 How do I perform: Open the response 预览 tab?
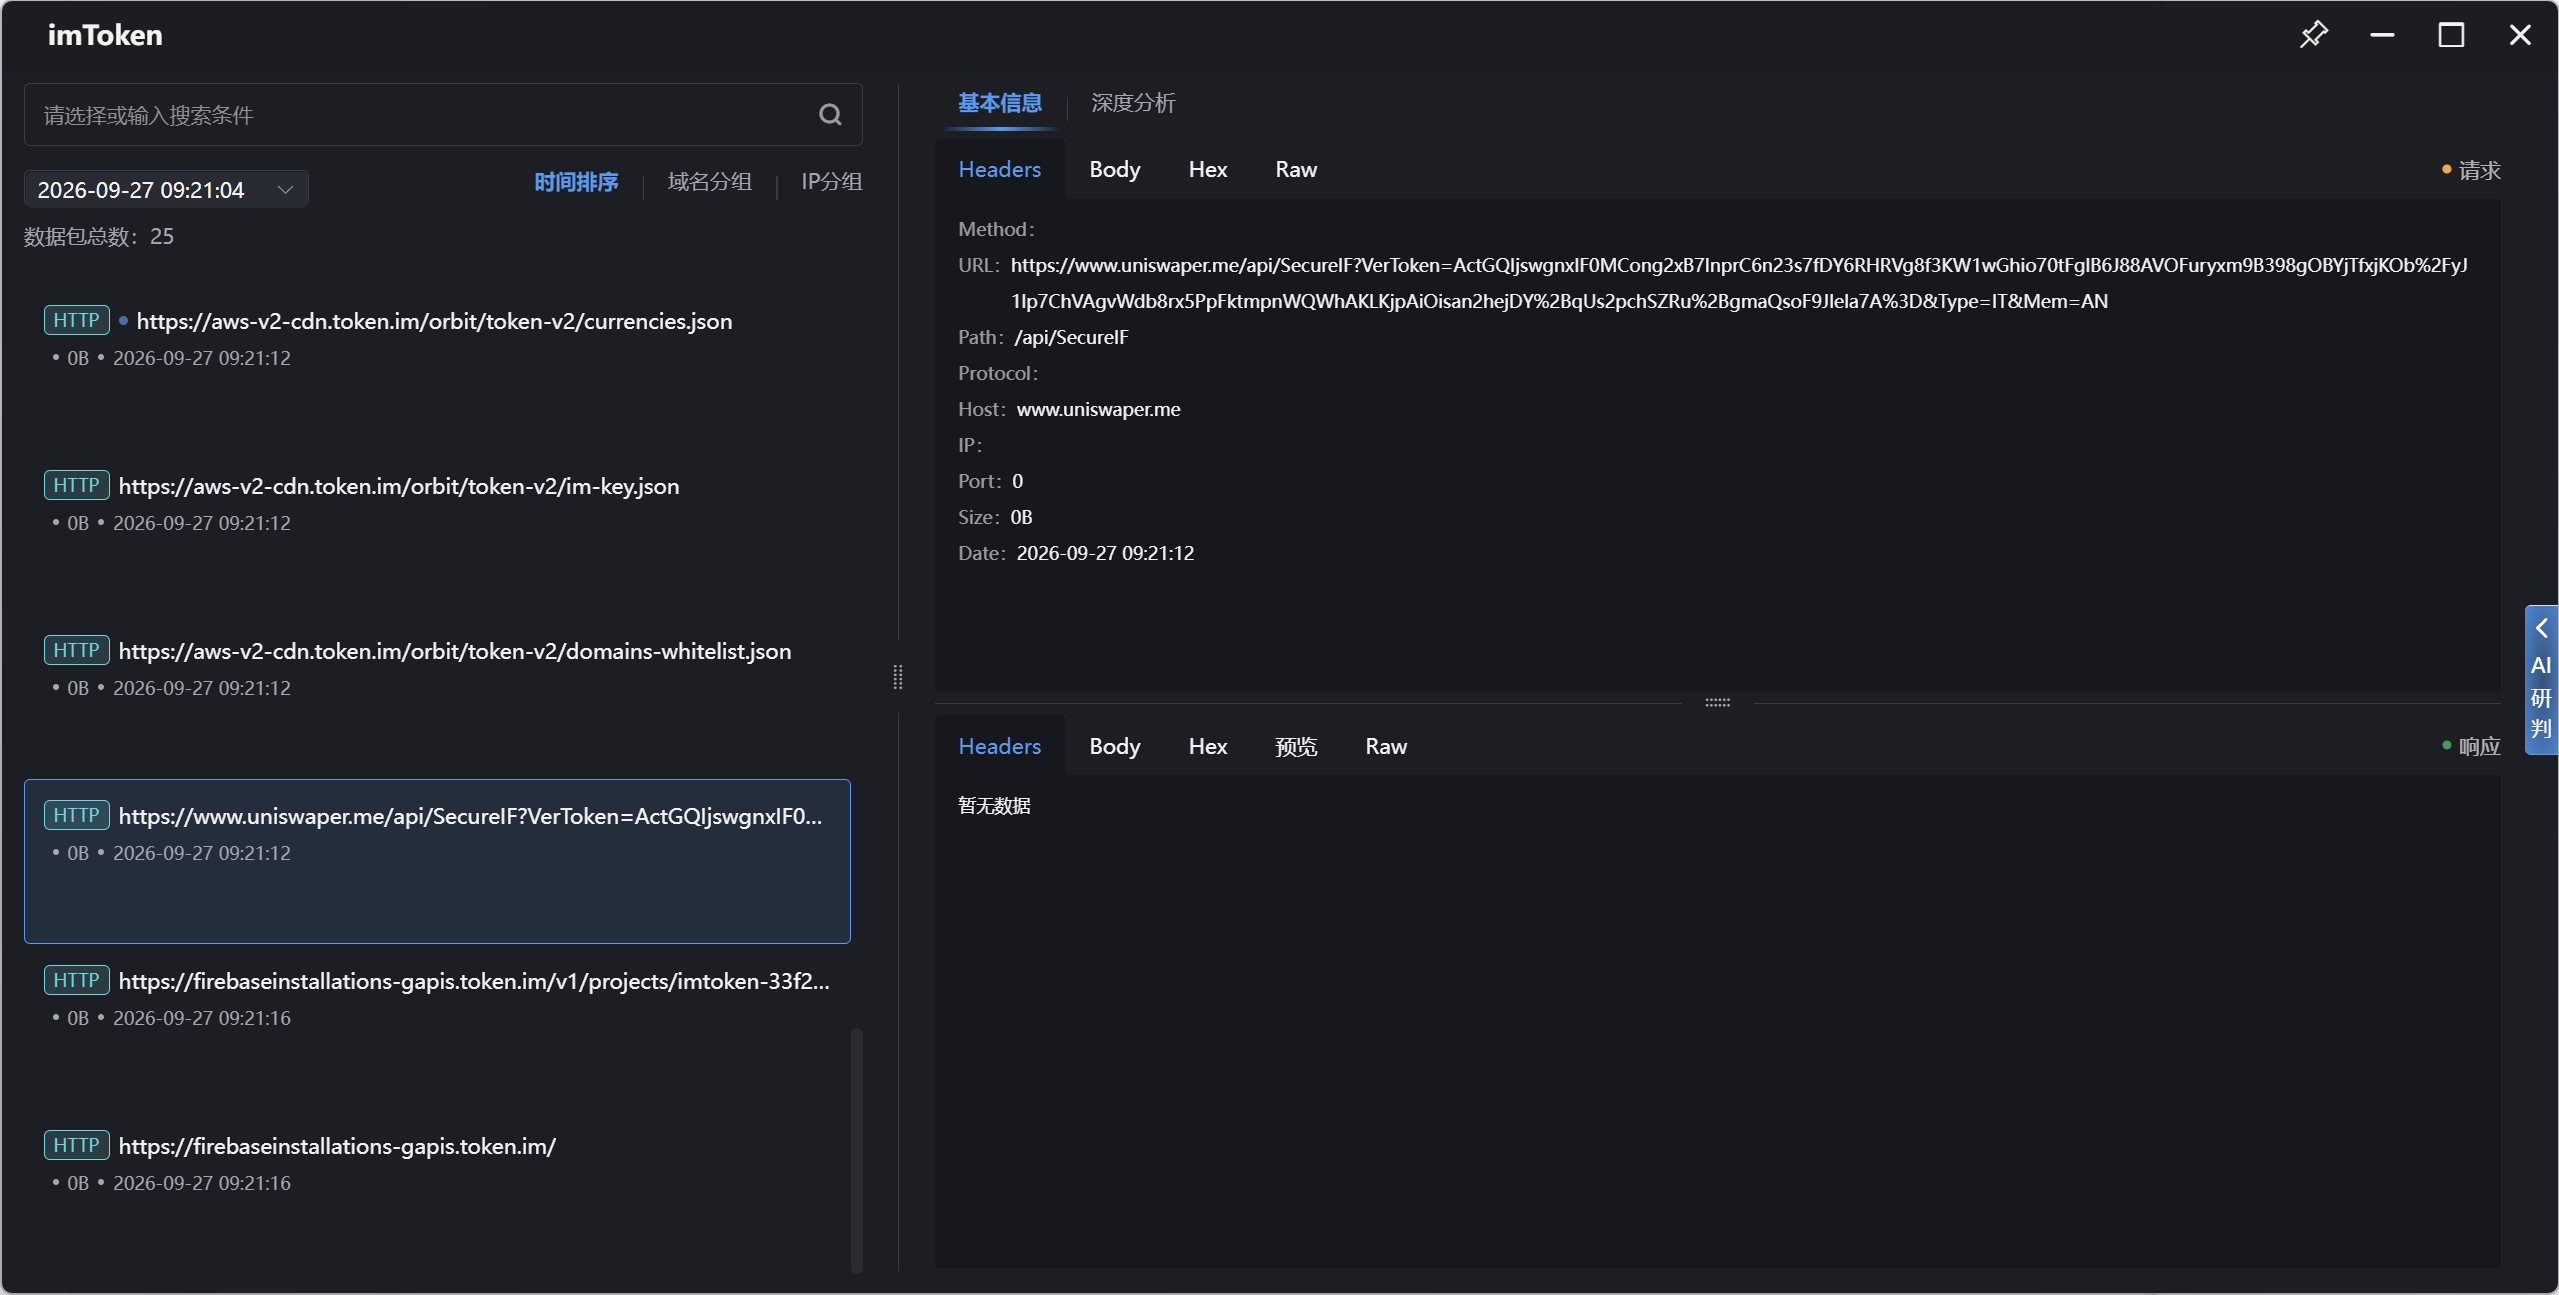click(x=1296, y=746)
